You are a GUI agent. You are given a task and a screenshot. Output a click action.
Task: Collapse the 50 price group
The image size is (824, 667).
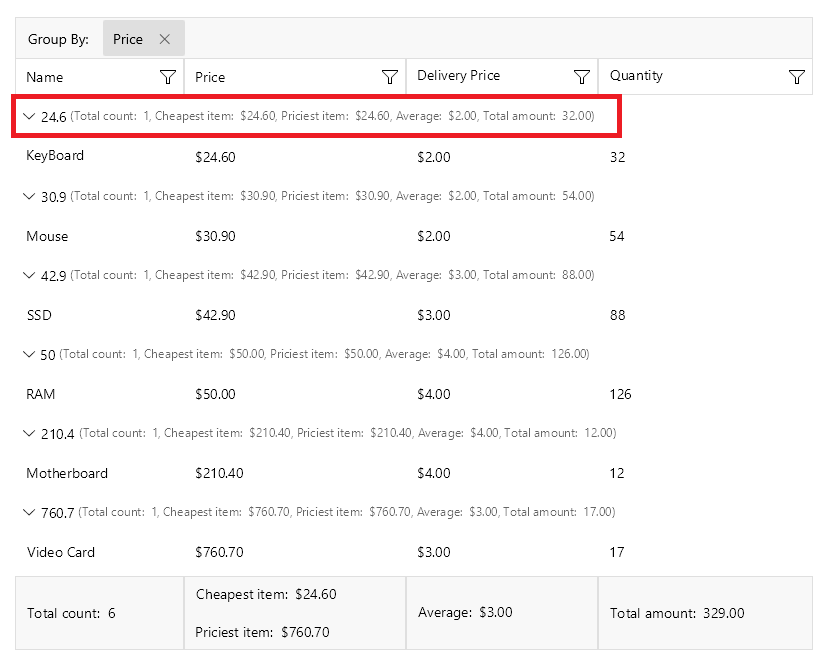click(29, 354)
